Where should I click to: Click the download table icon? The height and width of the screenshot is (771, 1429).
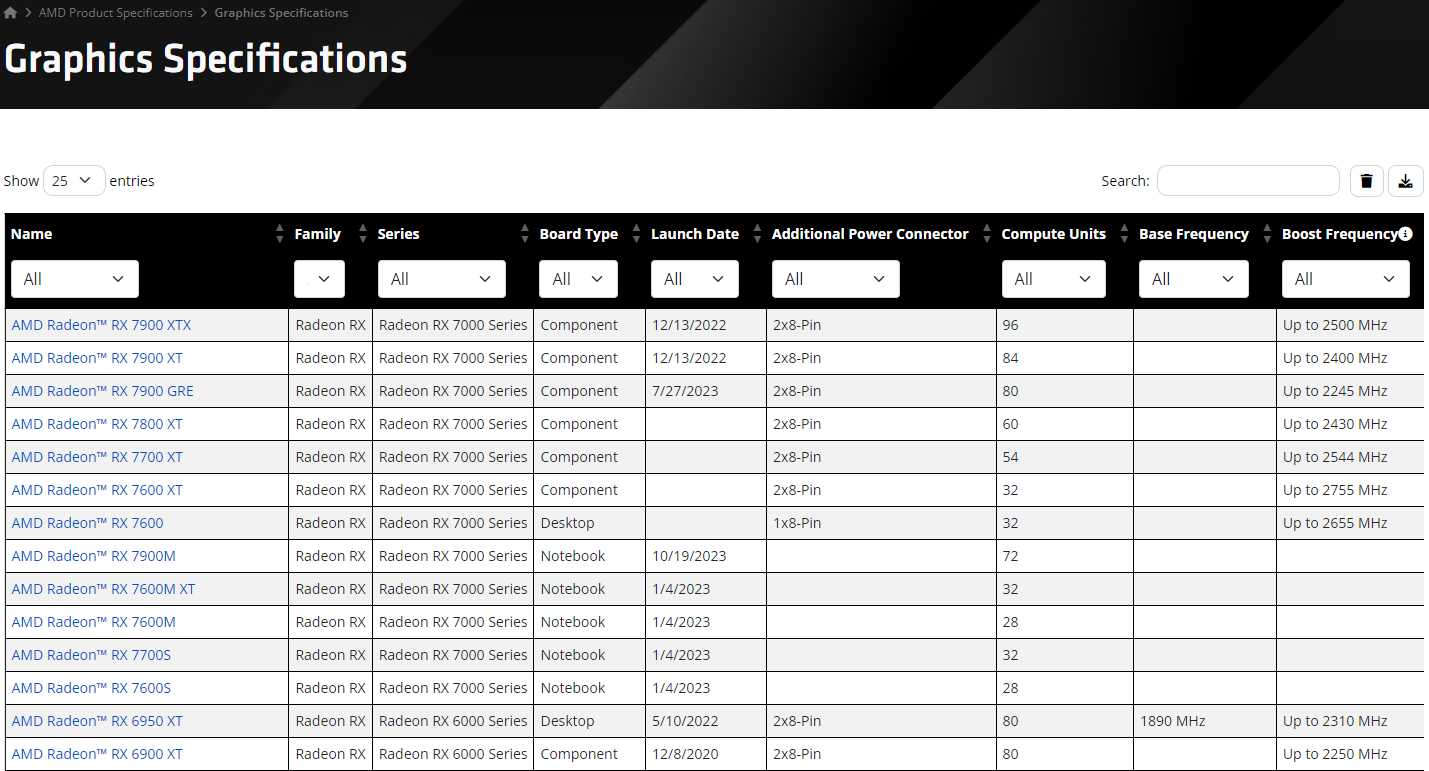point(1406,181)
